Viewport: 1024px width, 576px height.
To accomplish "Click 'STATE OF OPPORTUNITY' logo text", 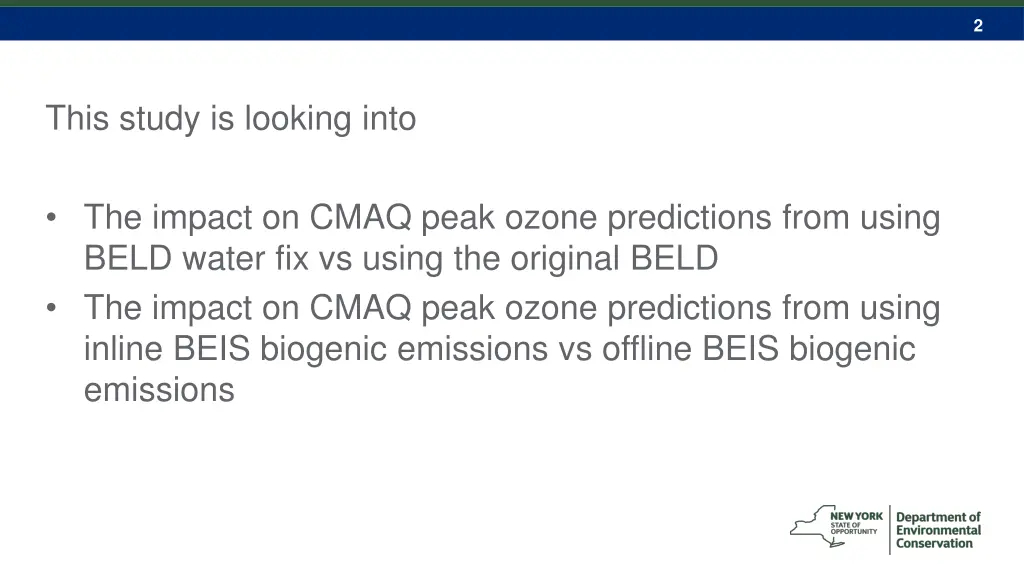I will [854, 528].
